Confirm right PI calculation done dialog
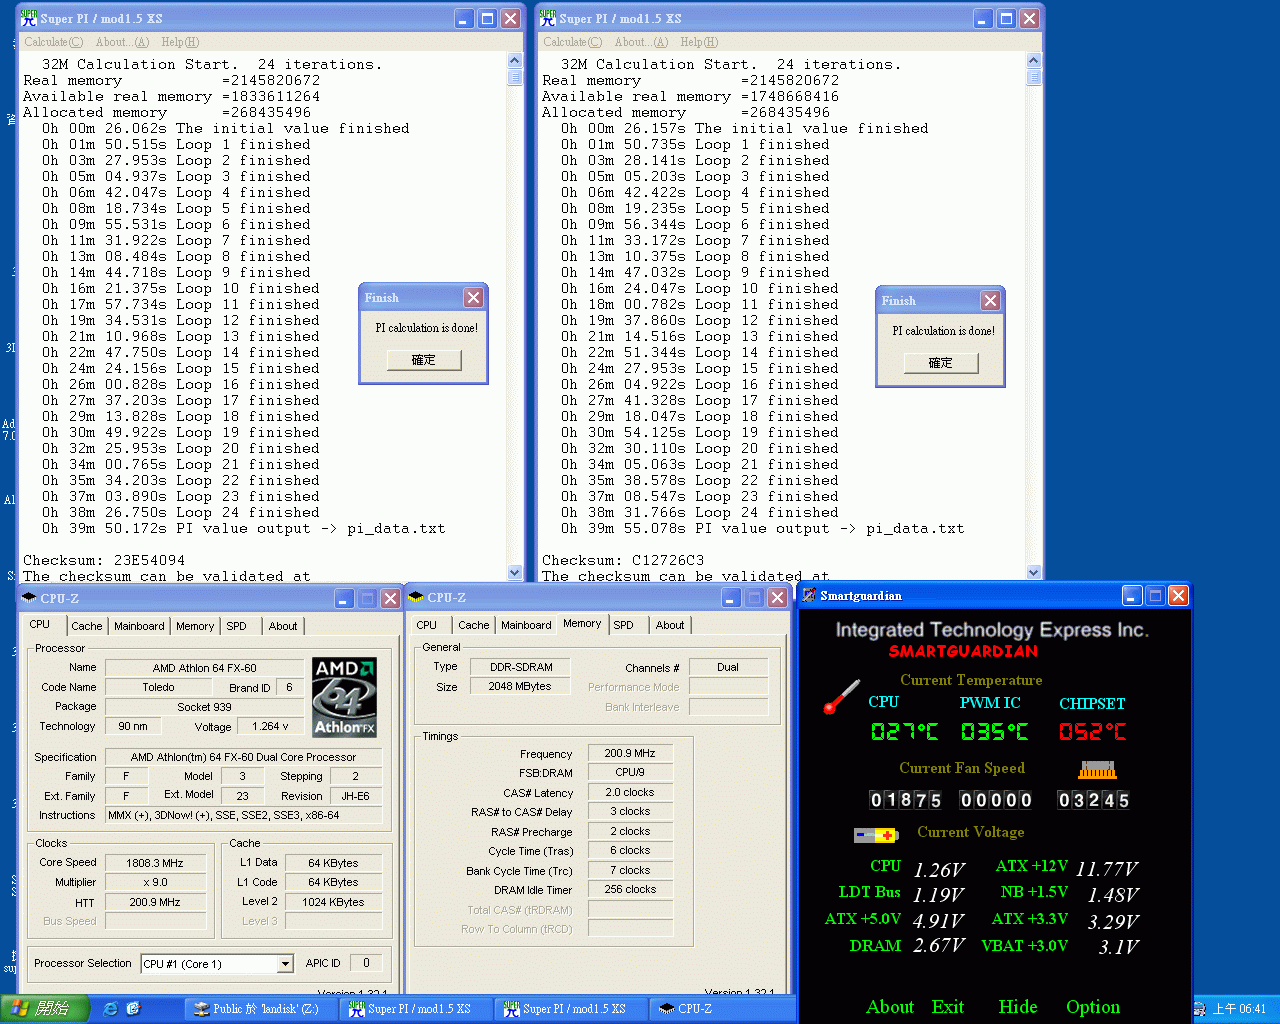Screen dimensions: 1280x1024 941,363
